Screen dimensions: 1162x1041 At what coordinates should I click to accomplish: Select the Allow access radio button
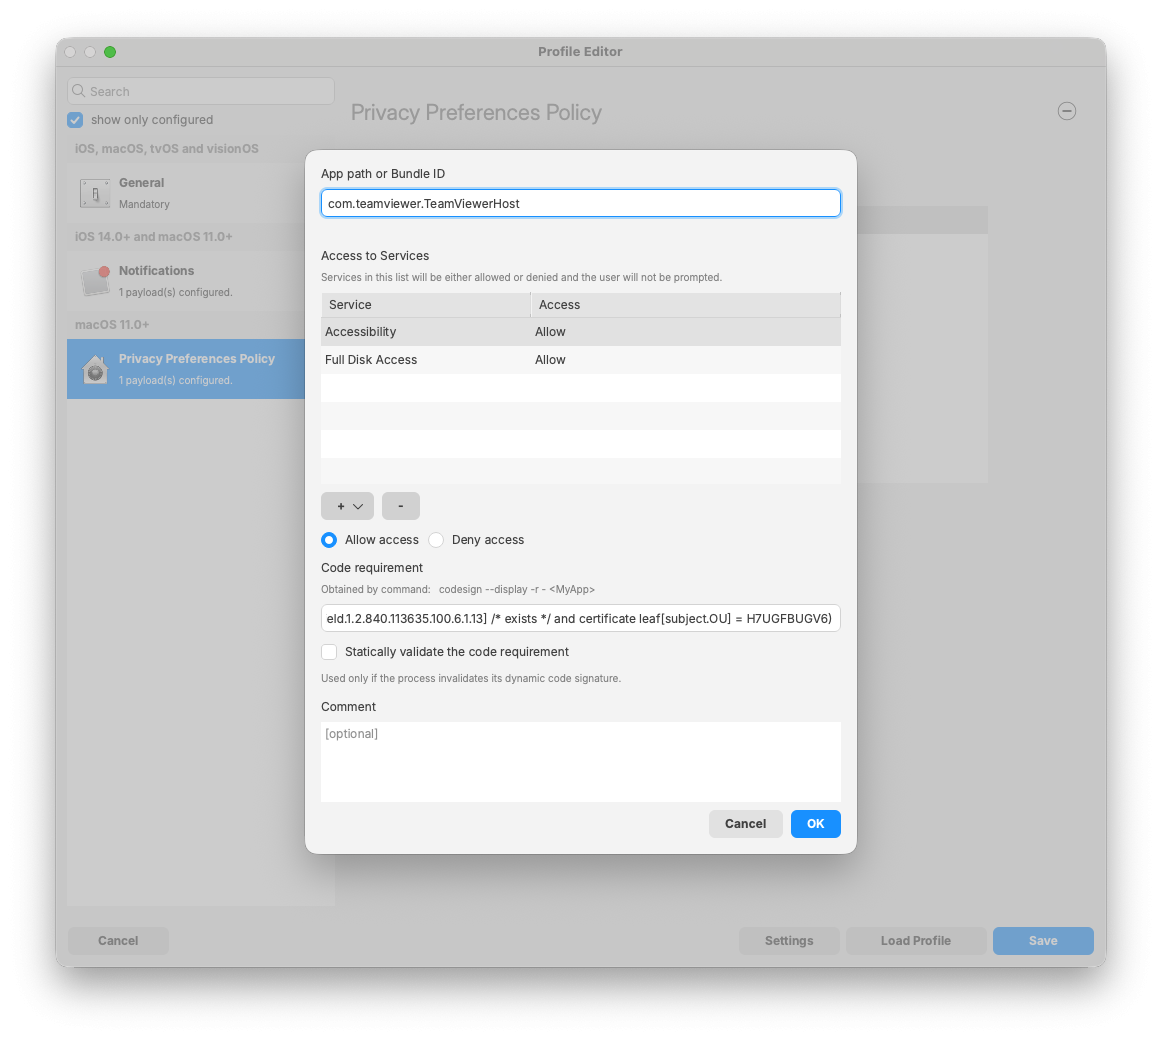coord(329,540)
